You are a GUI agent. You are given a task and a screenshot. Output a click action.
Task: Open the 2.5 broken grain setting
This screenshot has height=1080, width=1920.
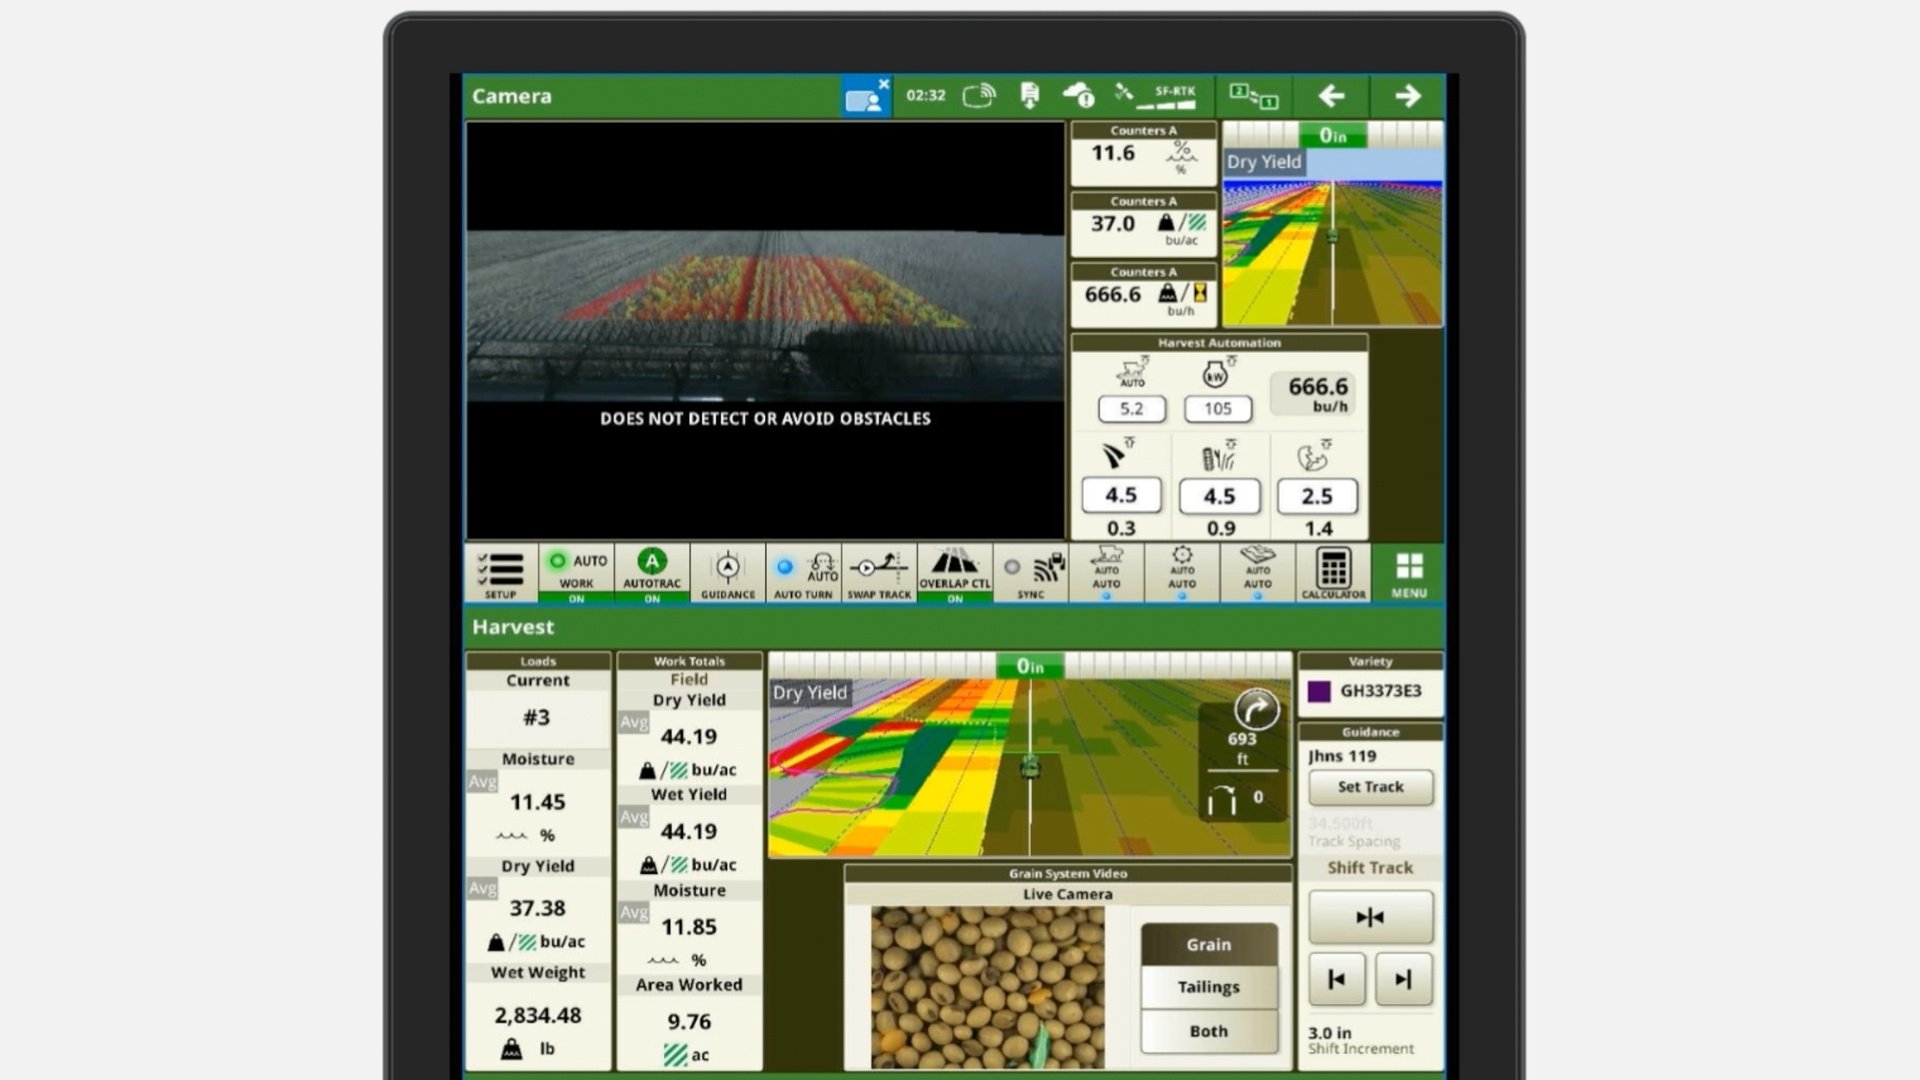coord(1317,496)
